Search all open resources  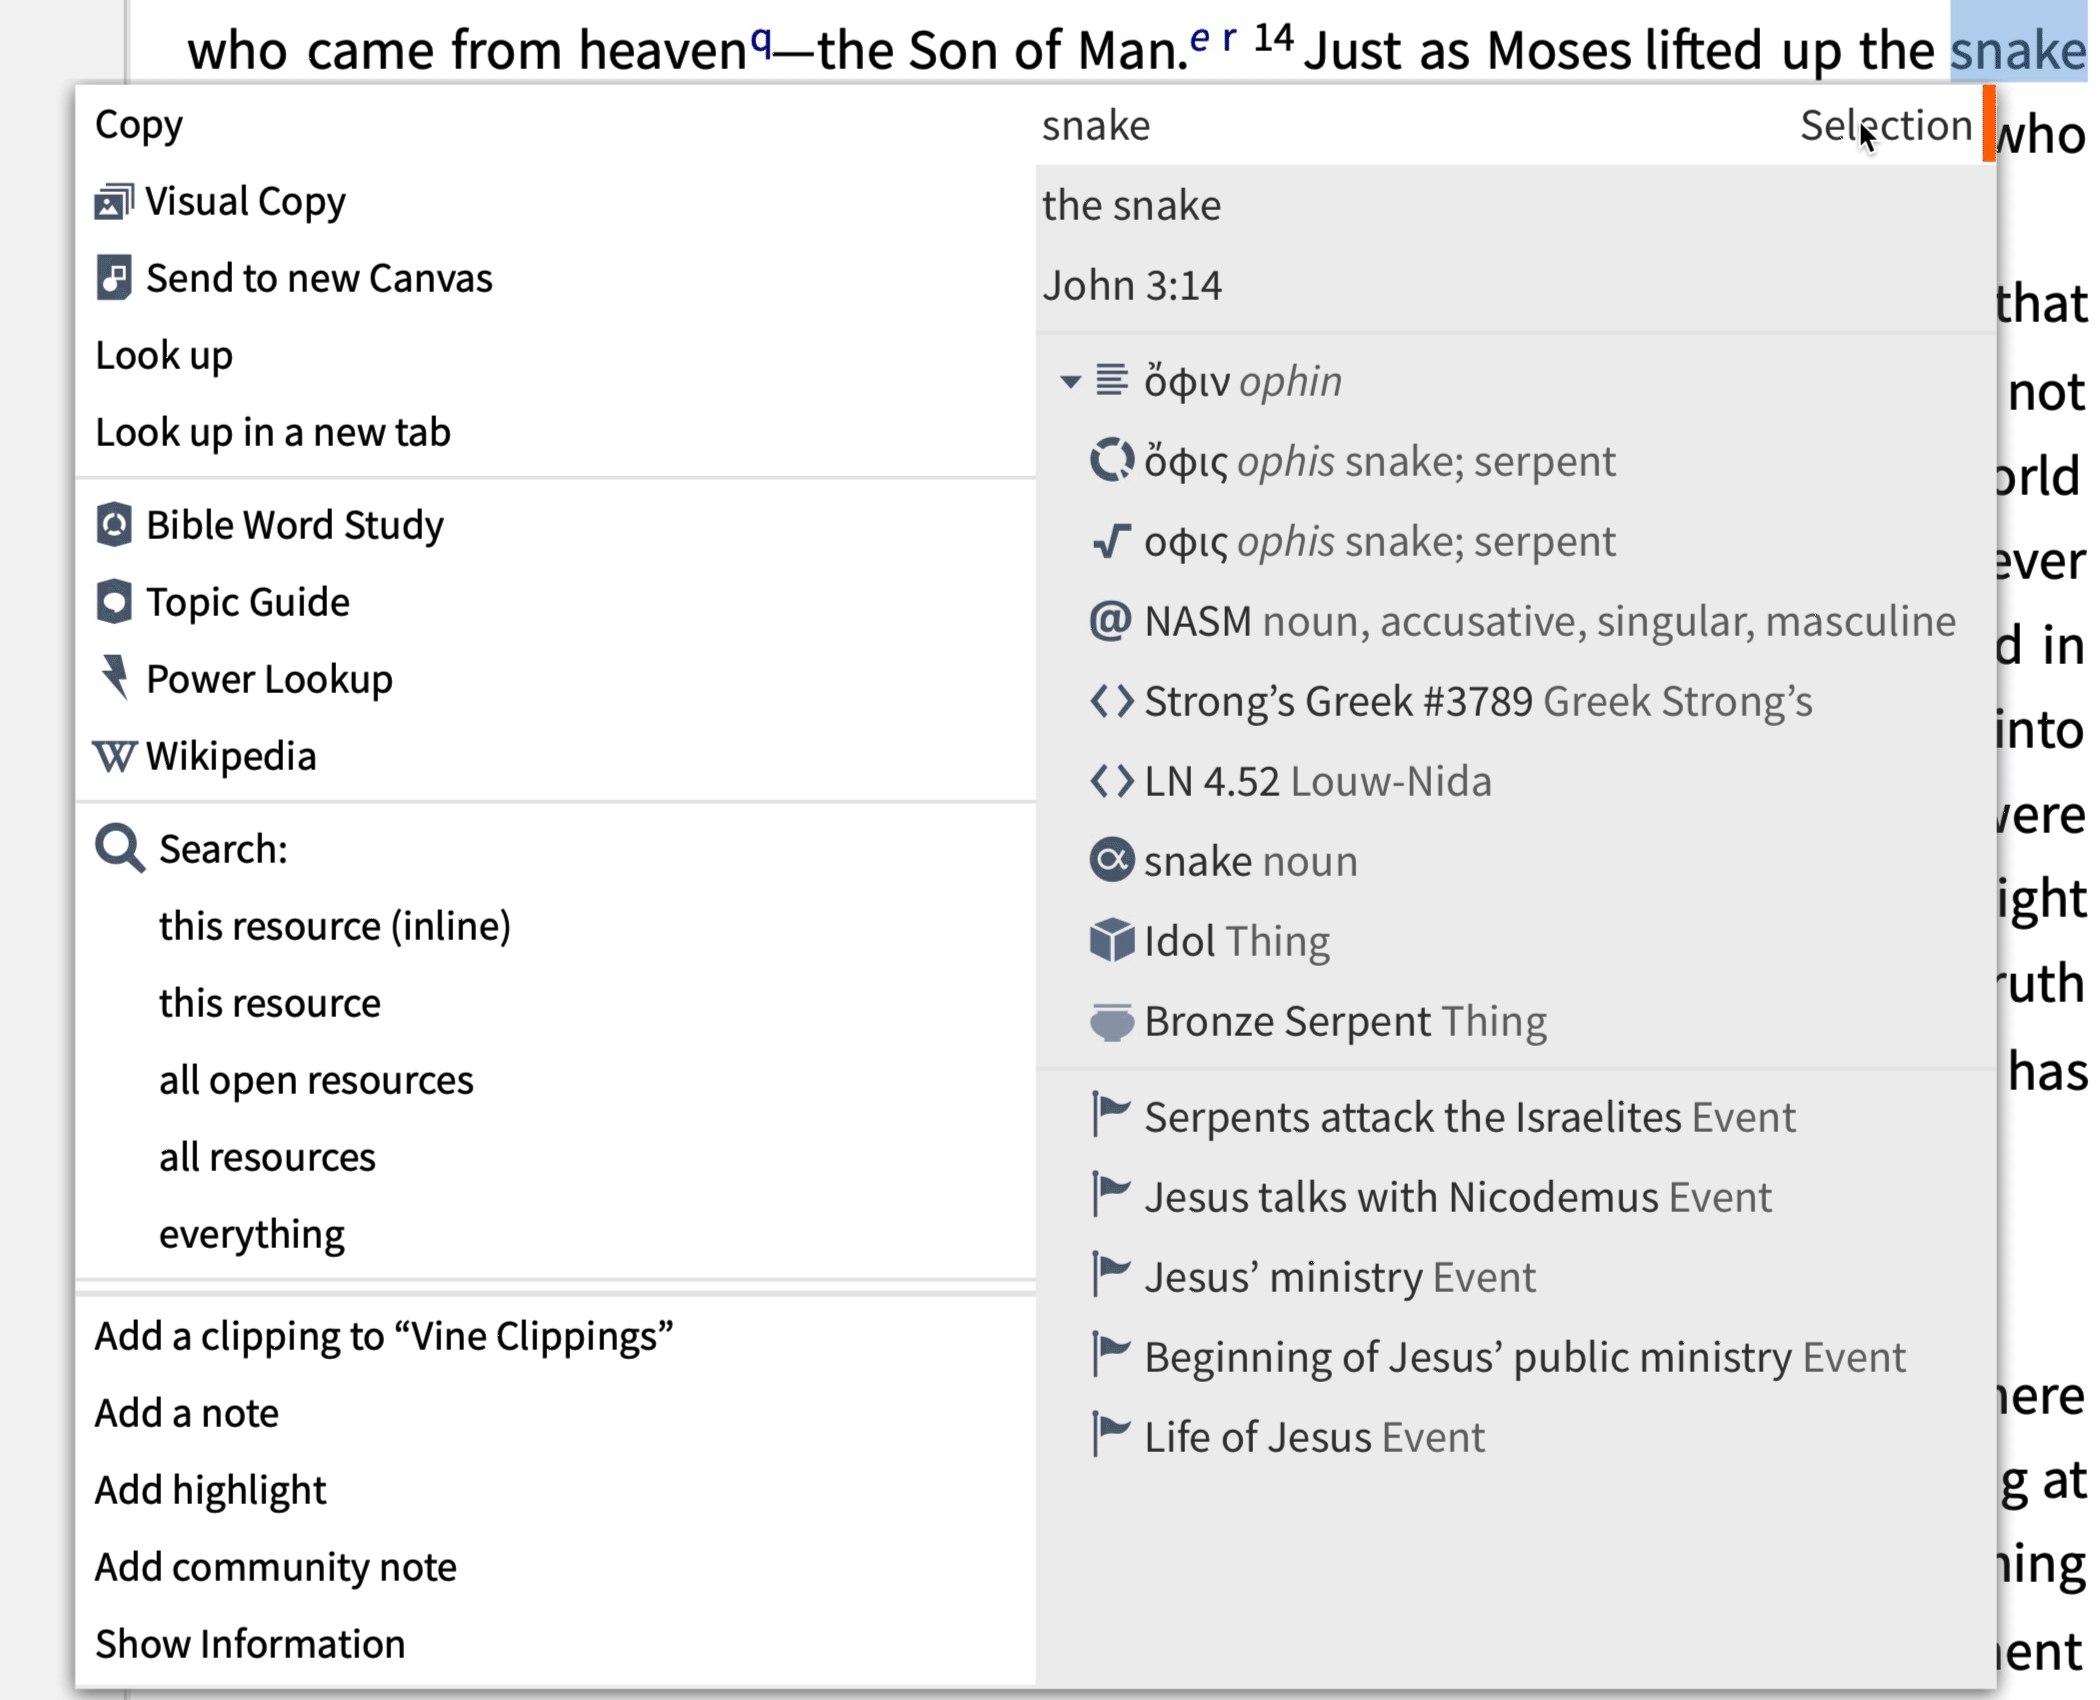click(x=316, y=1080)
